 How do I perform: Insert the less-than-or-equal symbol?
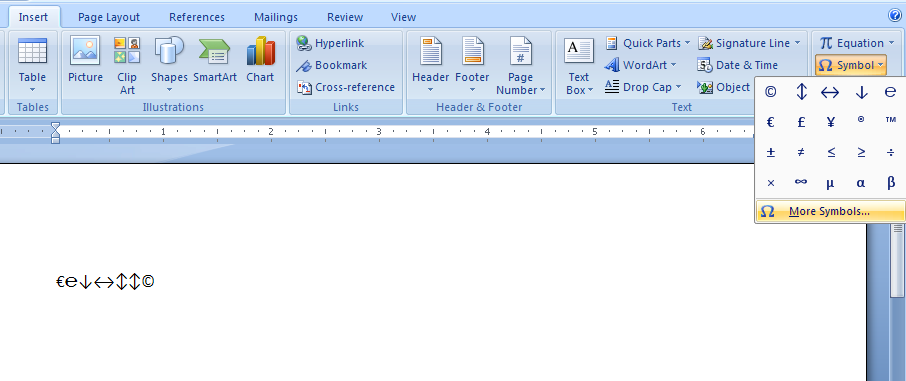[x=830, y=152]
